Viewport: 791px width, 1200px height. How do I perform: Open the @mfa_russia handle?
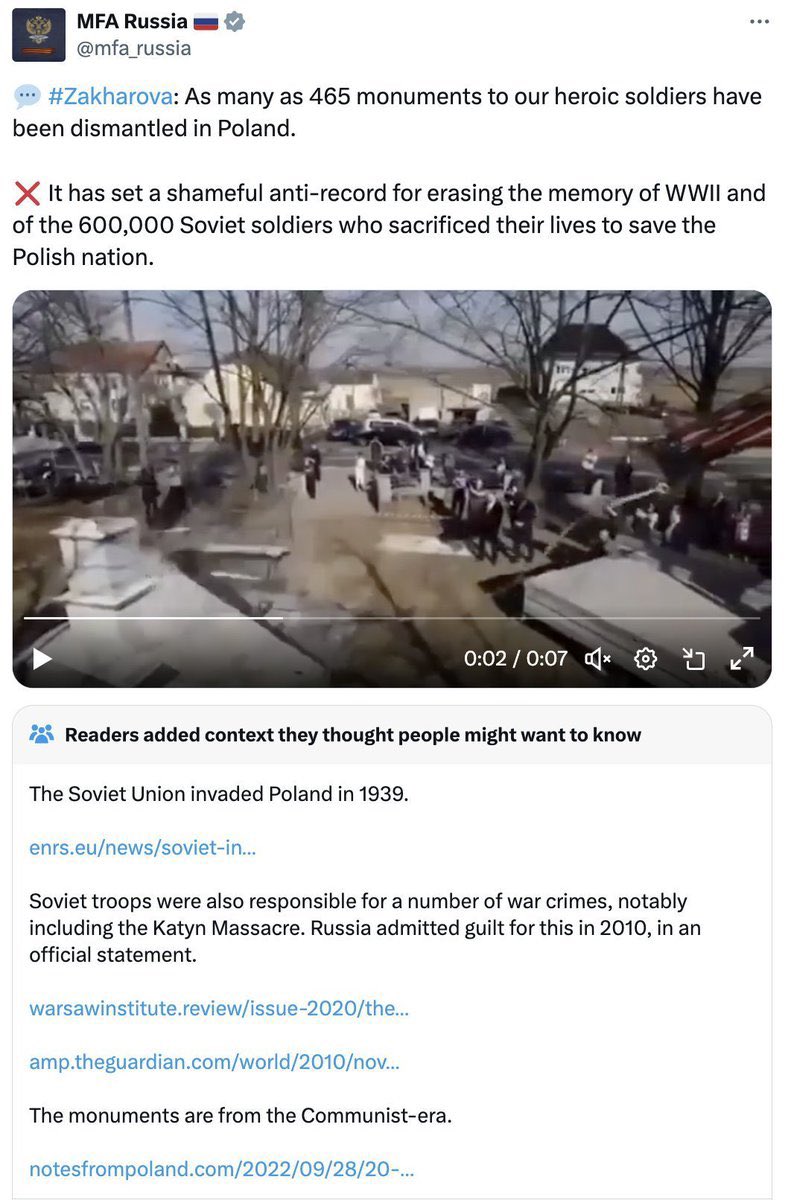(134, 48)
